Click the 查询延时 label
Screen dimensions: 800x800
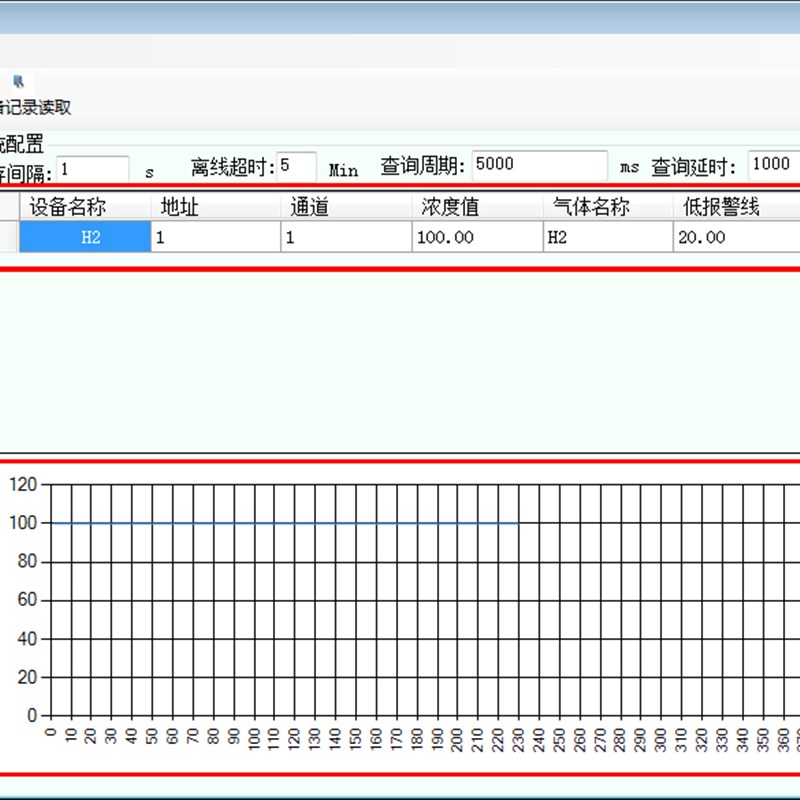[x=693, y=167]
